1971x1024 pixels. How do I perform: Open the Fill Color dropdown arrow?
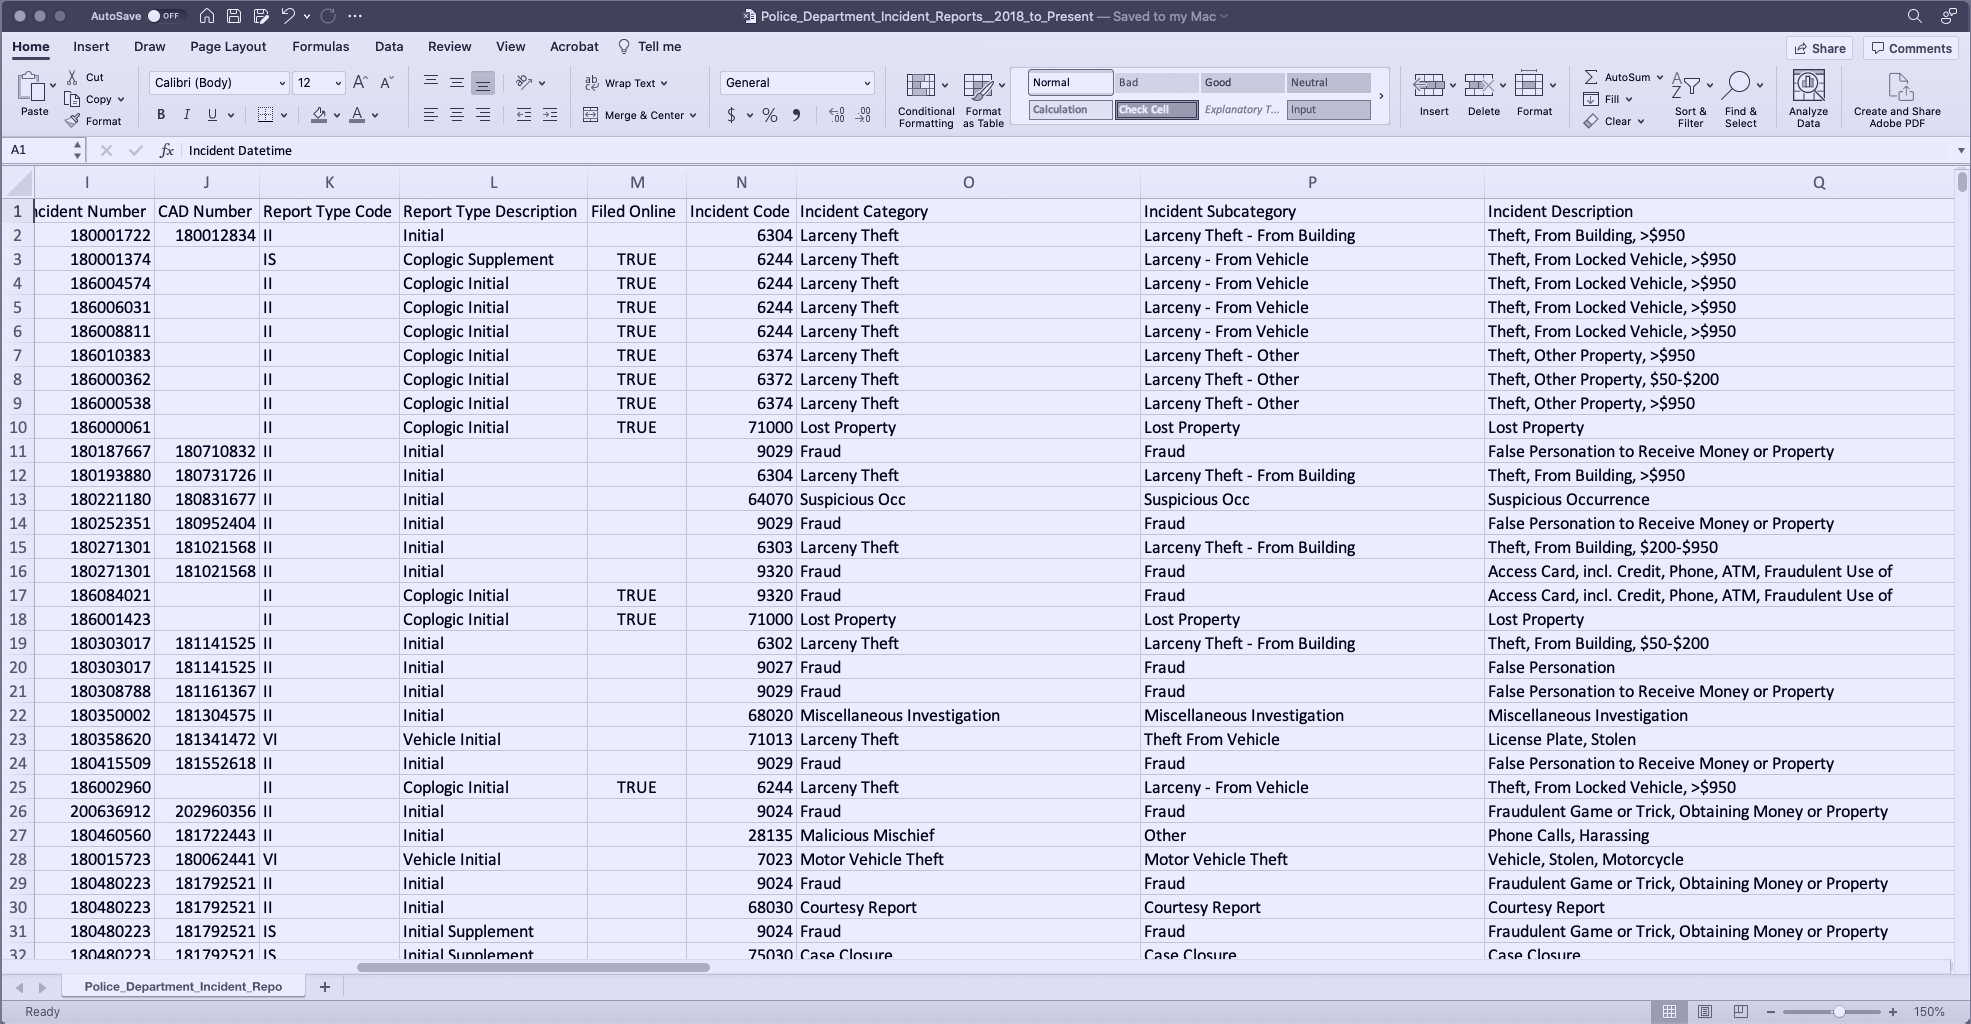pos(337,115)
